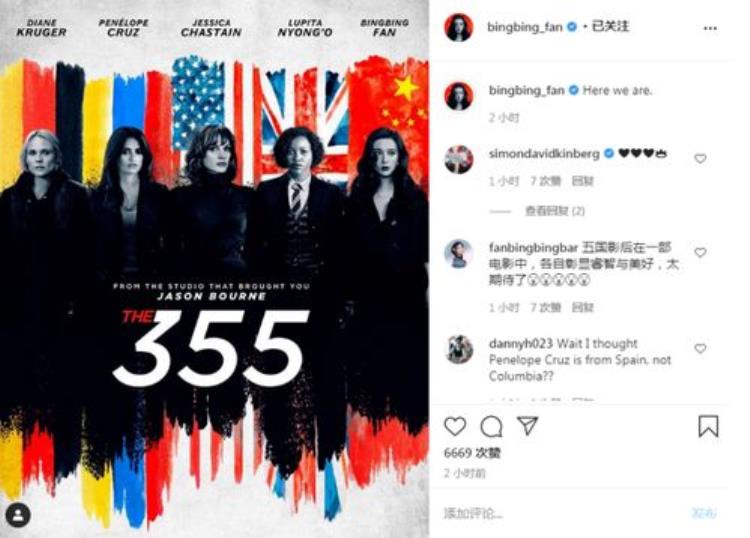
Task: View the 6669 likes list
Action: tap(472, 453)
